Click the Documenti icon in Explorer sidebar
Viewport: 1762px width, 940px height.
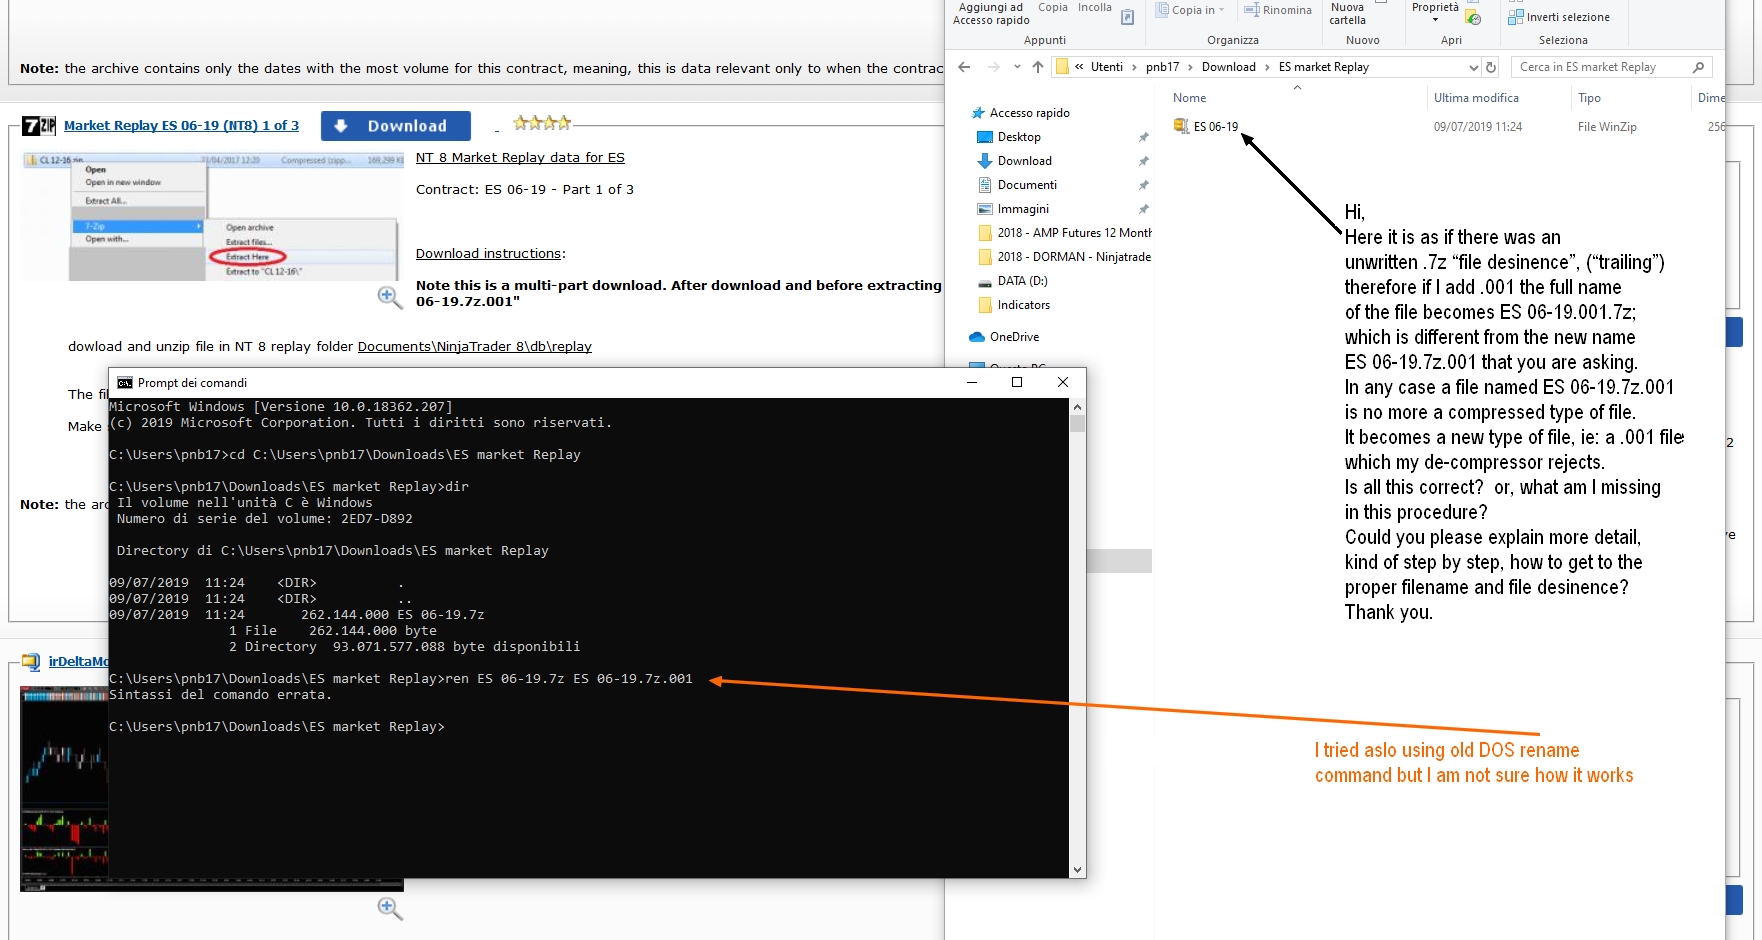coord(985,185)
